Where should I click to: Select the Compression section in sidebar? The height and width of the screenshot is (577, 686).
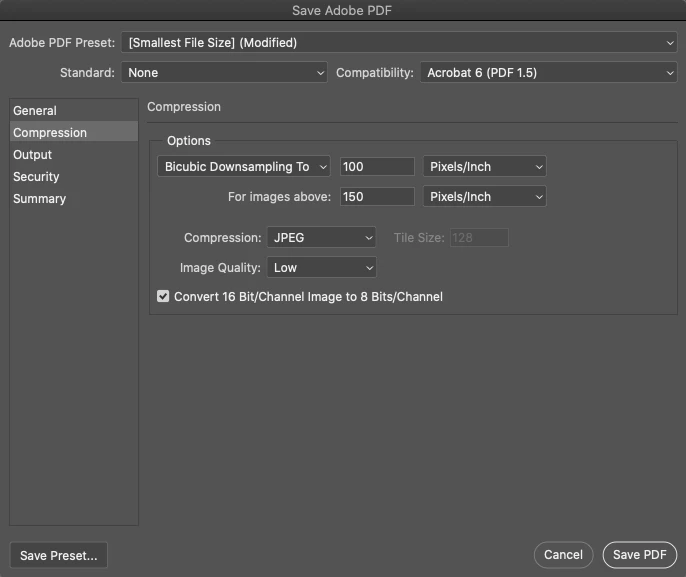point(74,132)
